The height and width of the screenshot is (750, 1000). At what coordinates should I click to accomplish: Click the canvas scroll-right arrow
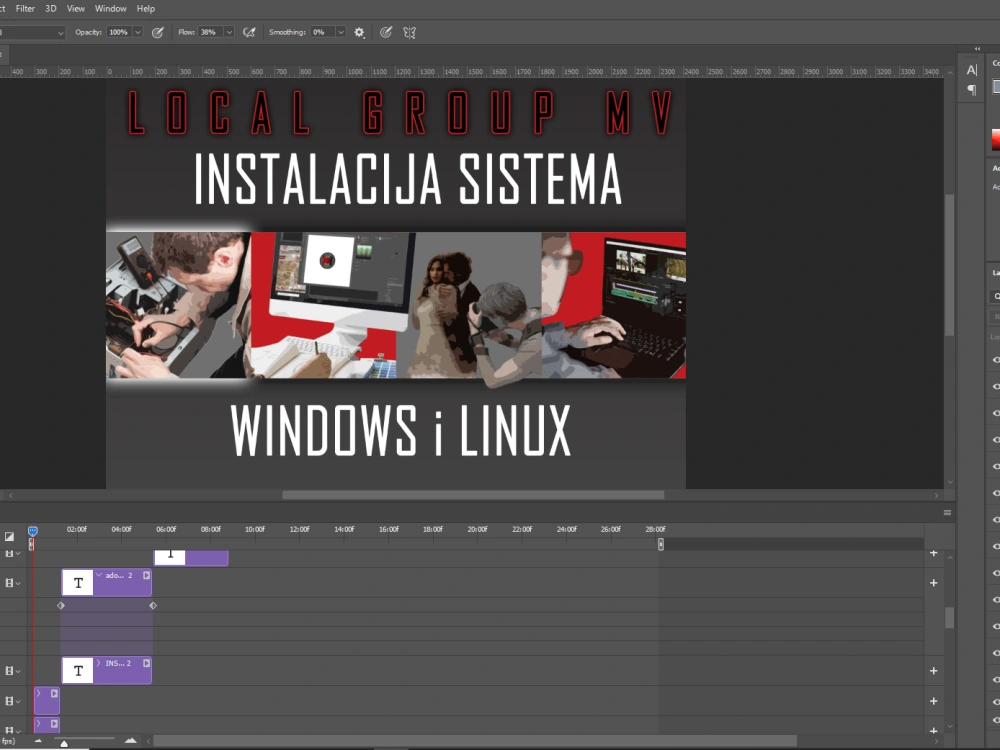point(936,495)
